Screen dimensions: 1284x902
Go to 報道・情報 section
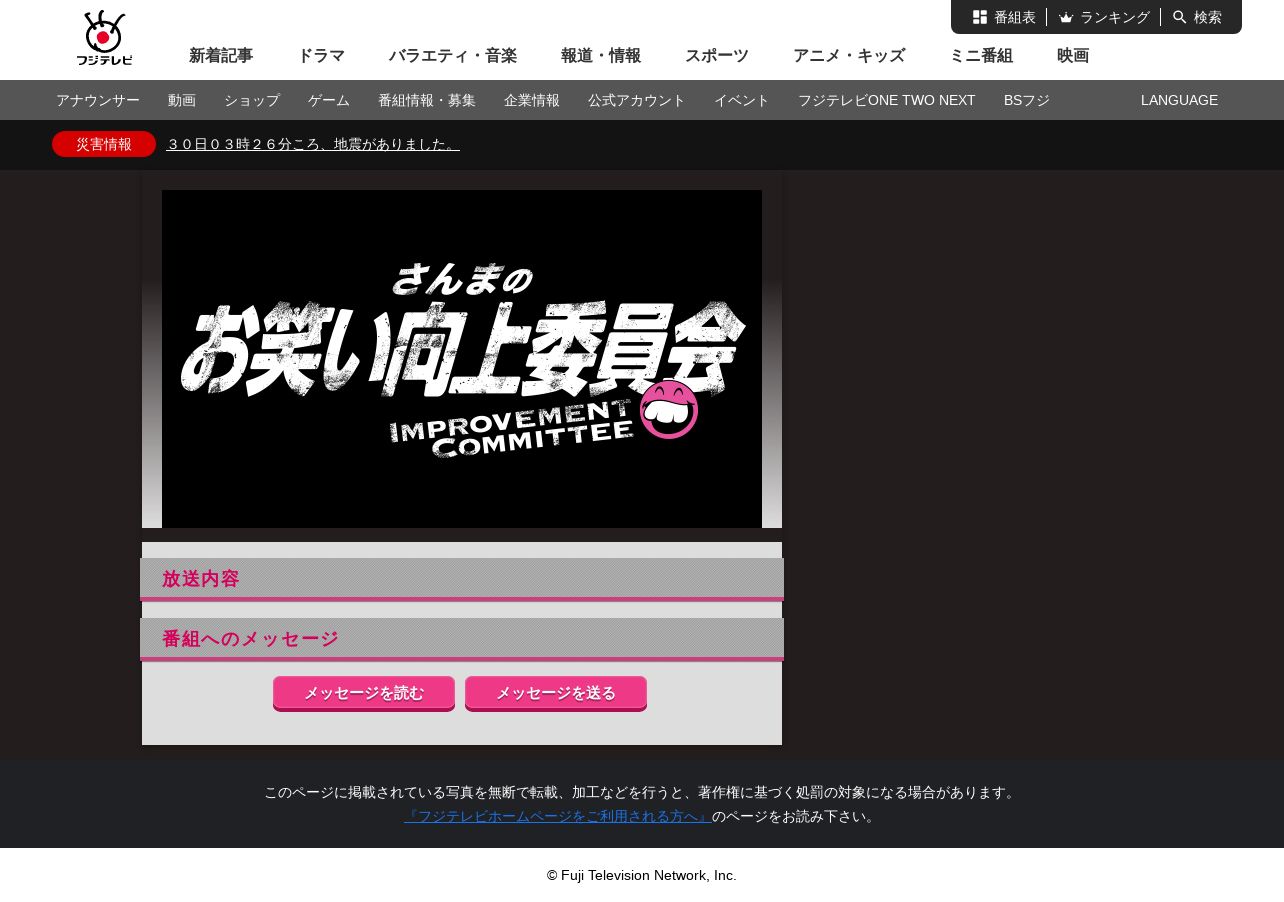point(601,56)
